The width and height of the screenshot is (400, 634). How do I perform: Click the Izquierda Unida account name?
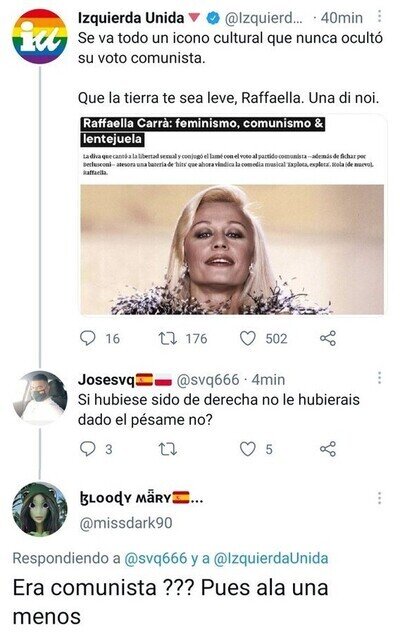tap(131, 17)
